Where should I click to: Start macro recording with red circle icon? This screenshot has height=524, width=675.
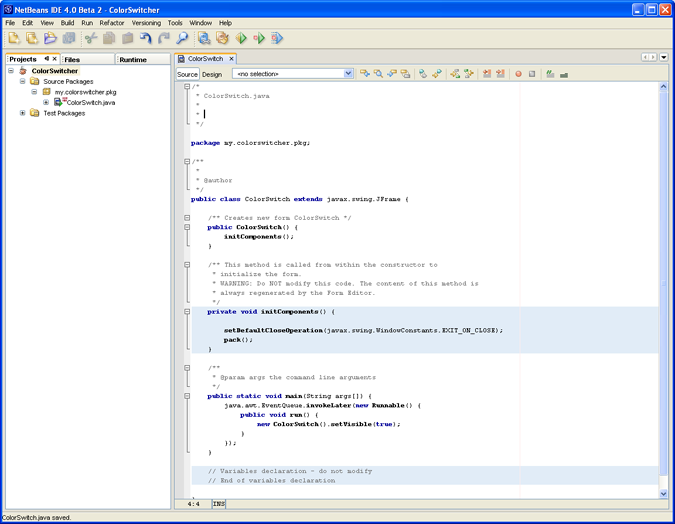pyautogui.click(x=518, y=74)
